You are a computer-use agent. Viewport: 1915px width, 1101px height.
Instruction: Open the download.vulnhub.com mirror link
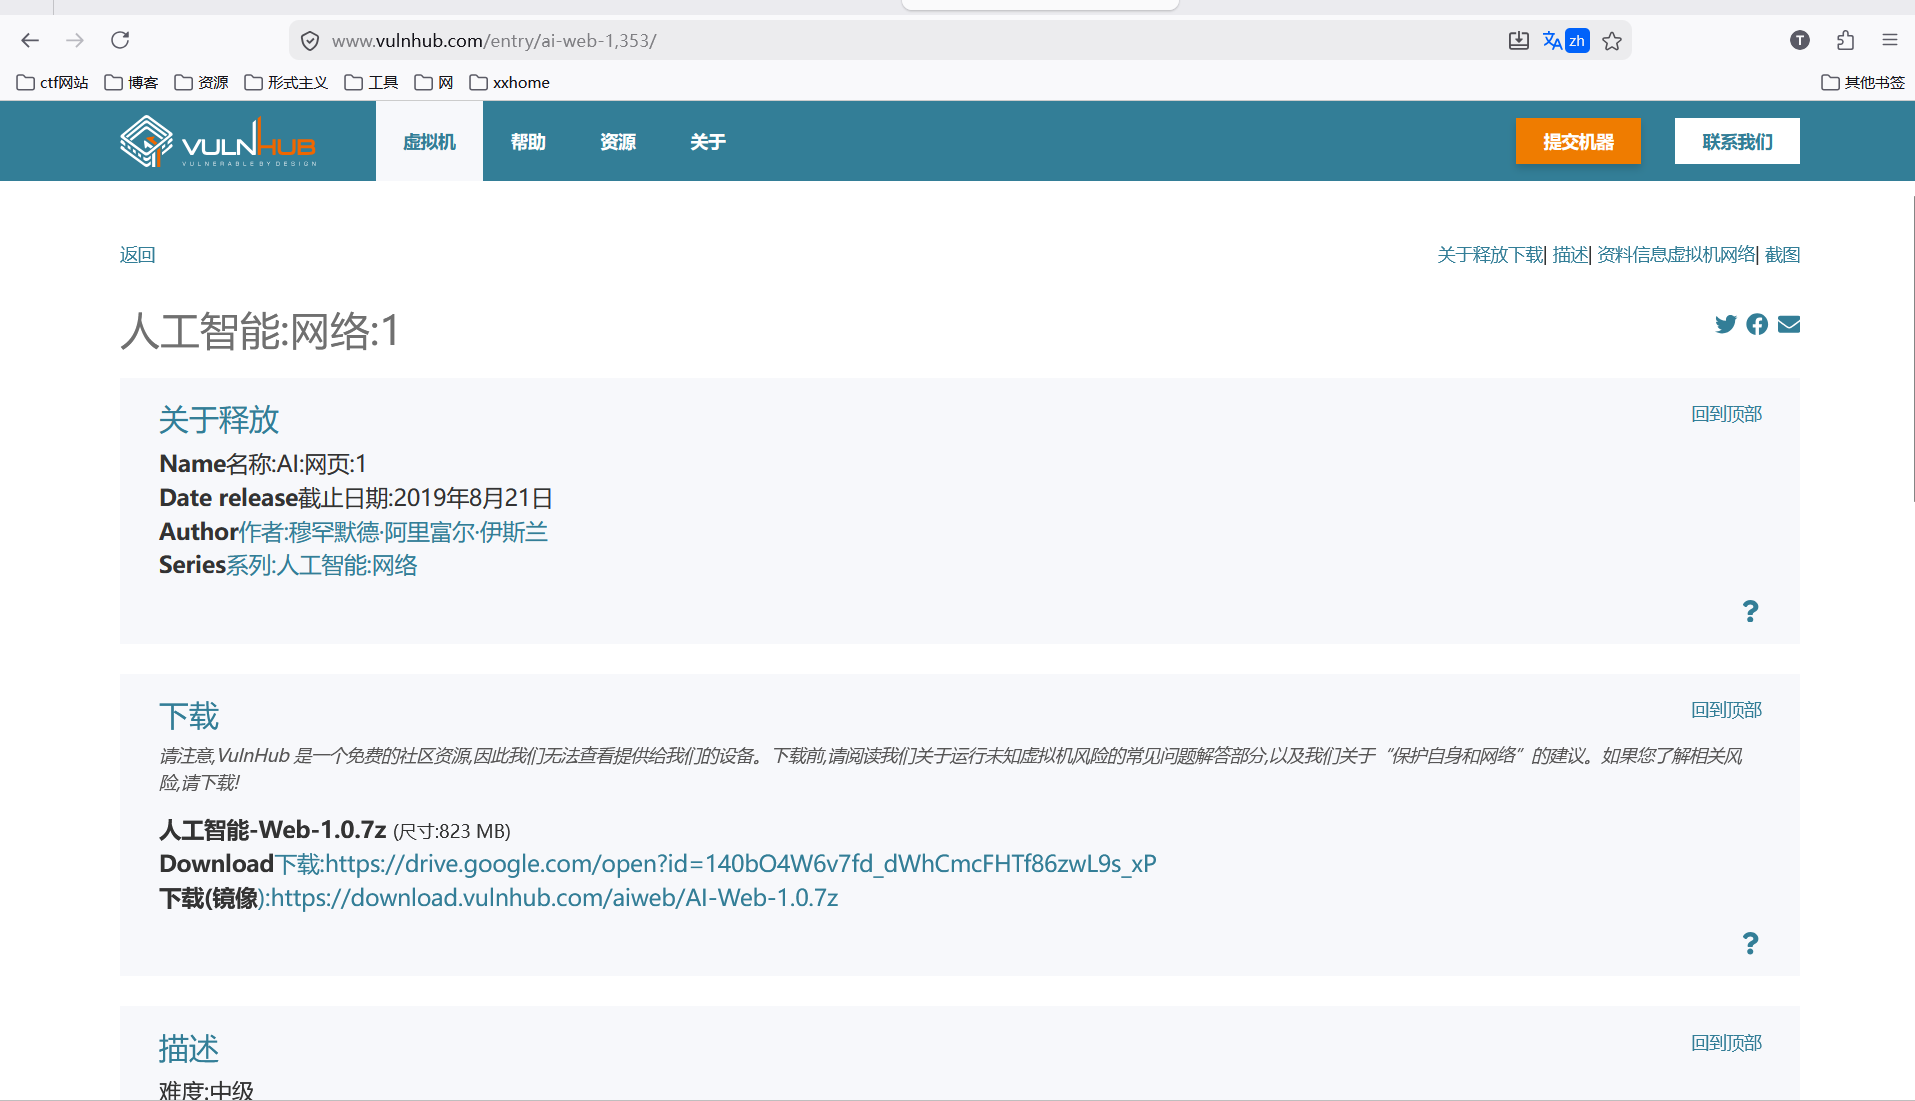(x=555, y=898)
